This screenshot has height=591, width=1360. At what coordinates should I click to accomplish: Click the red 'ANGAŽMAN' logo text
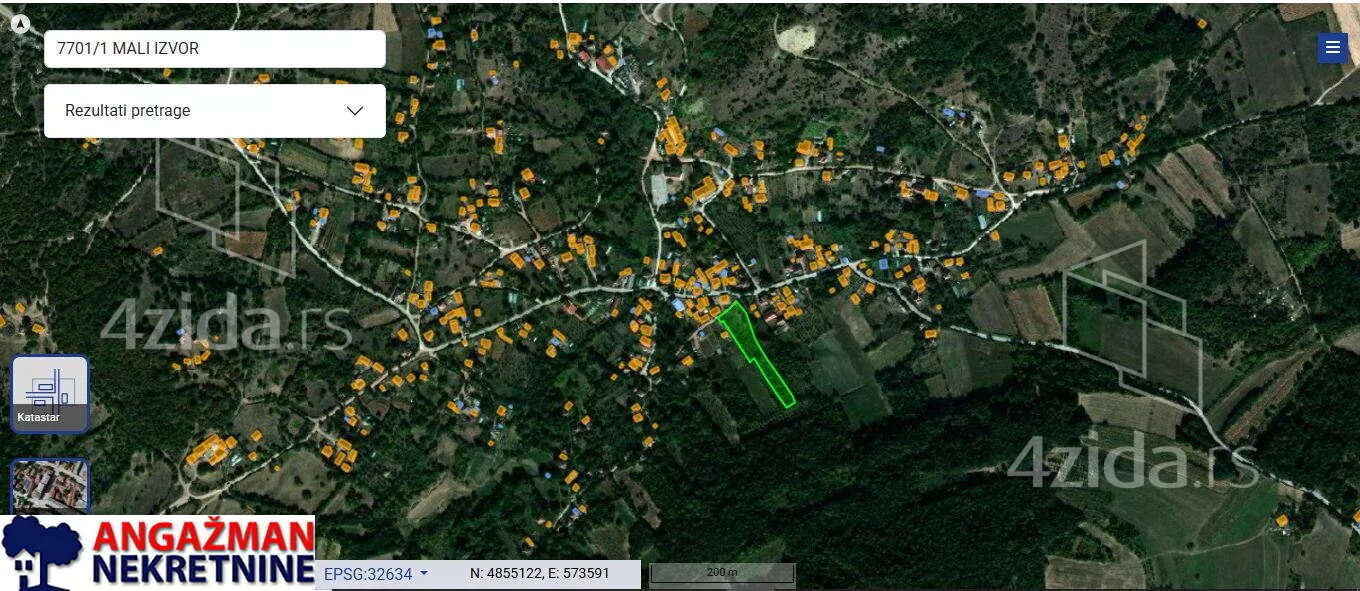pyautogui.click(x=203, y=536)
